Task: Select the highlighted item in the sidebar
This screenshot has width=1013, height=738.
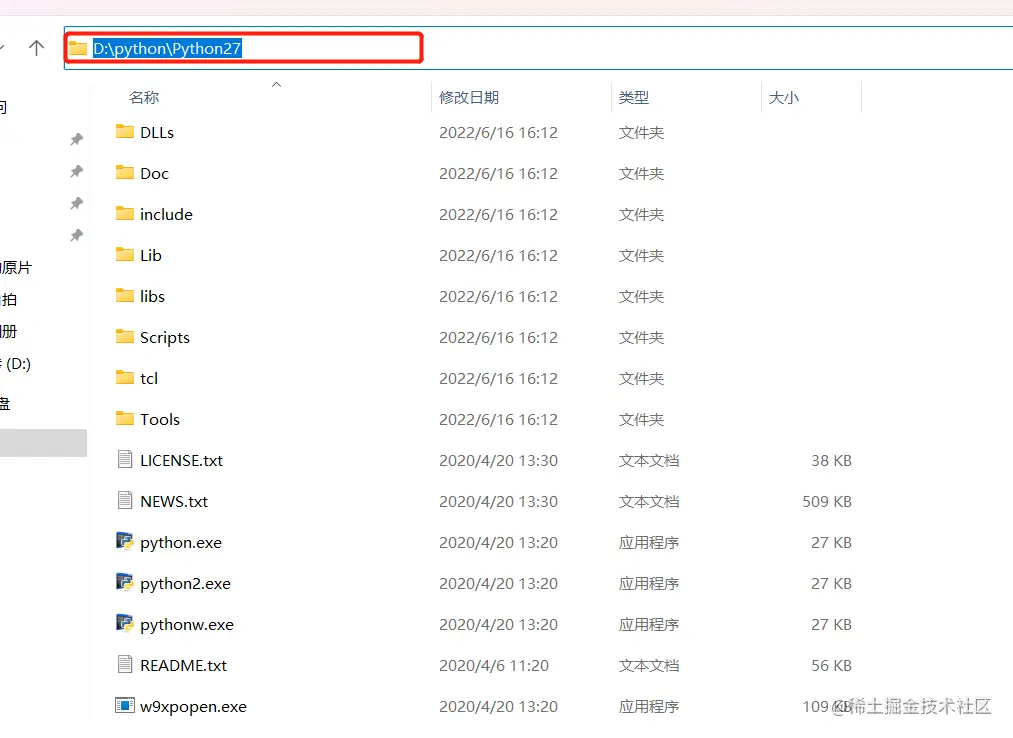Action: (x=43, y=443)
